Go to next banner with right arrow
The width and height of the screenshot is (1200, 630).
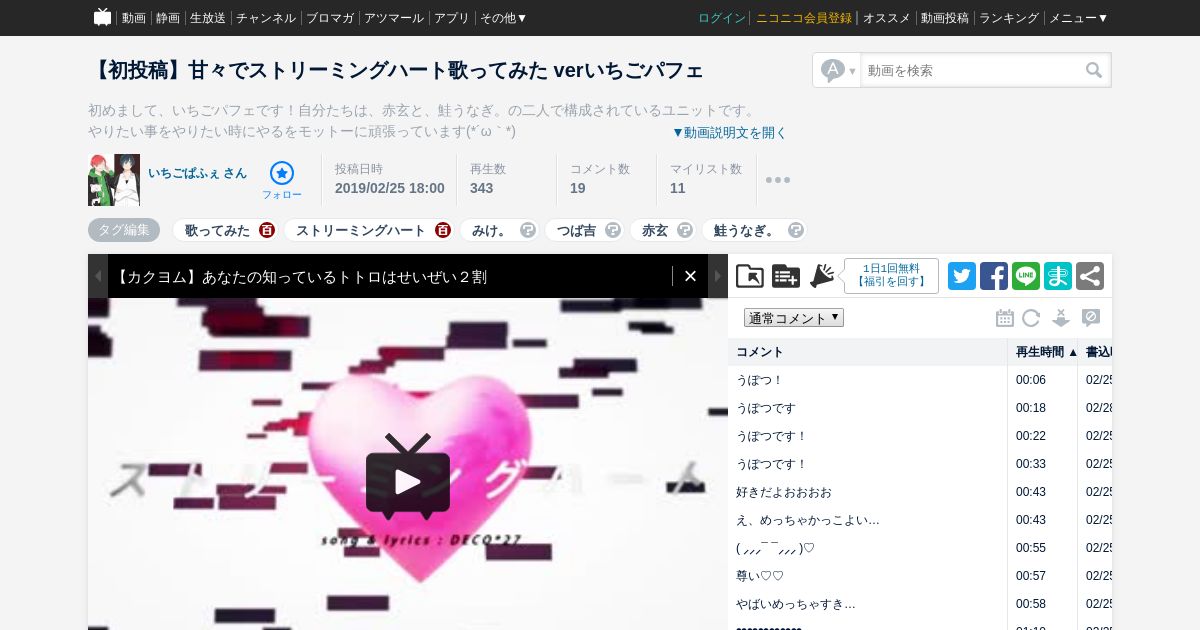718,276
